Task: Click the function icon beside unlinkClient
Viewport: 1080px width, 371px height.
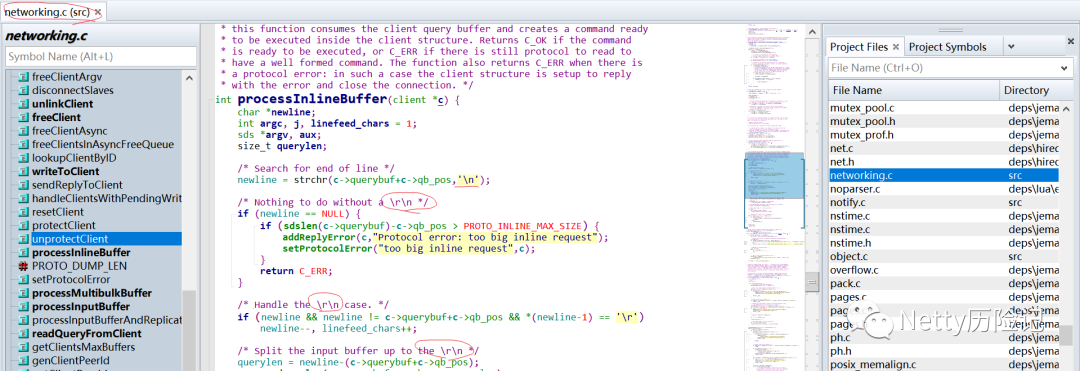Action: coord(23,104)
